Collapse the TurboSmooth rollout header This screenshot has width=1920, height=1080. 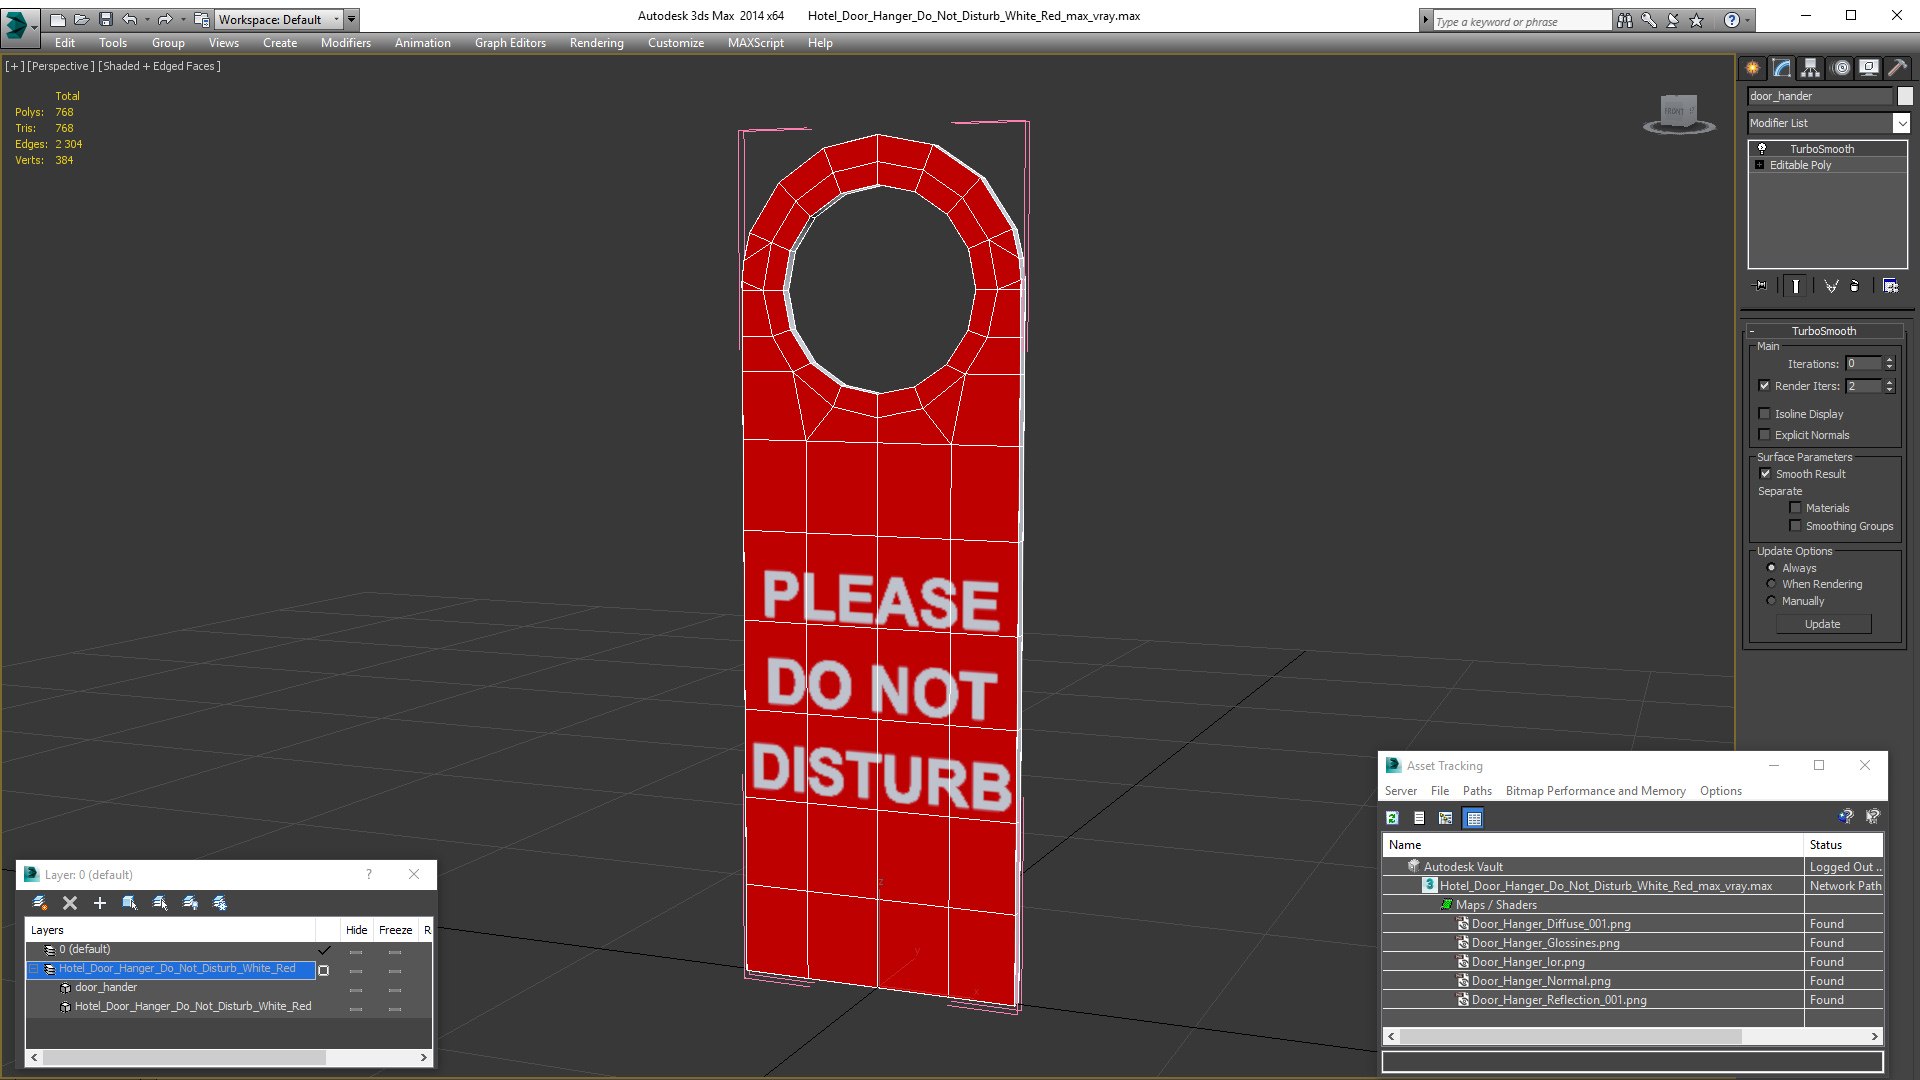tap(1823, 331)
